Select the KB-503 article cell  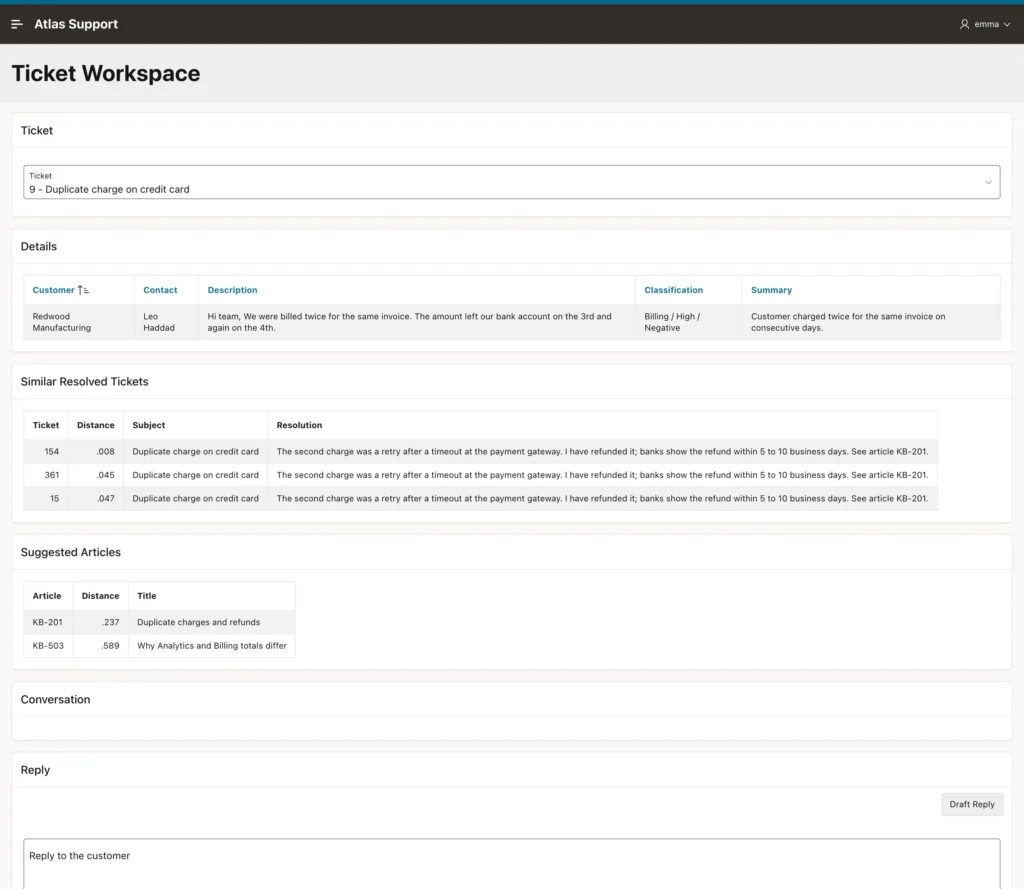(x=48, y=646)
